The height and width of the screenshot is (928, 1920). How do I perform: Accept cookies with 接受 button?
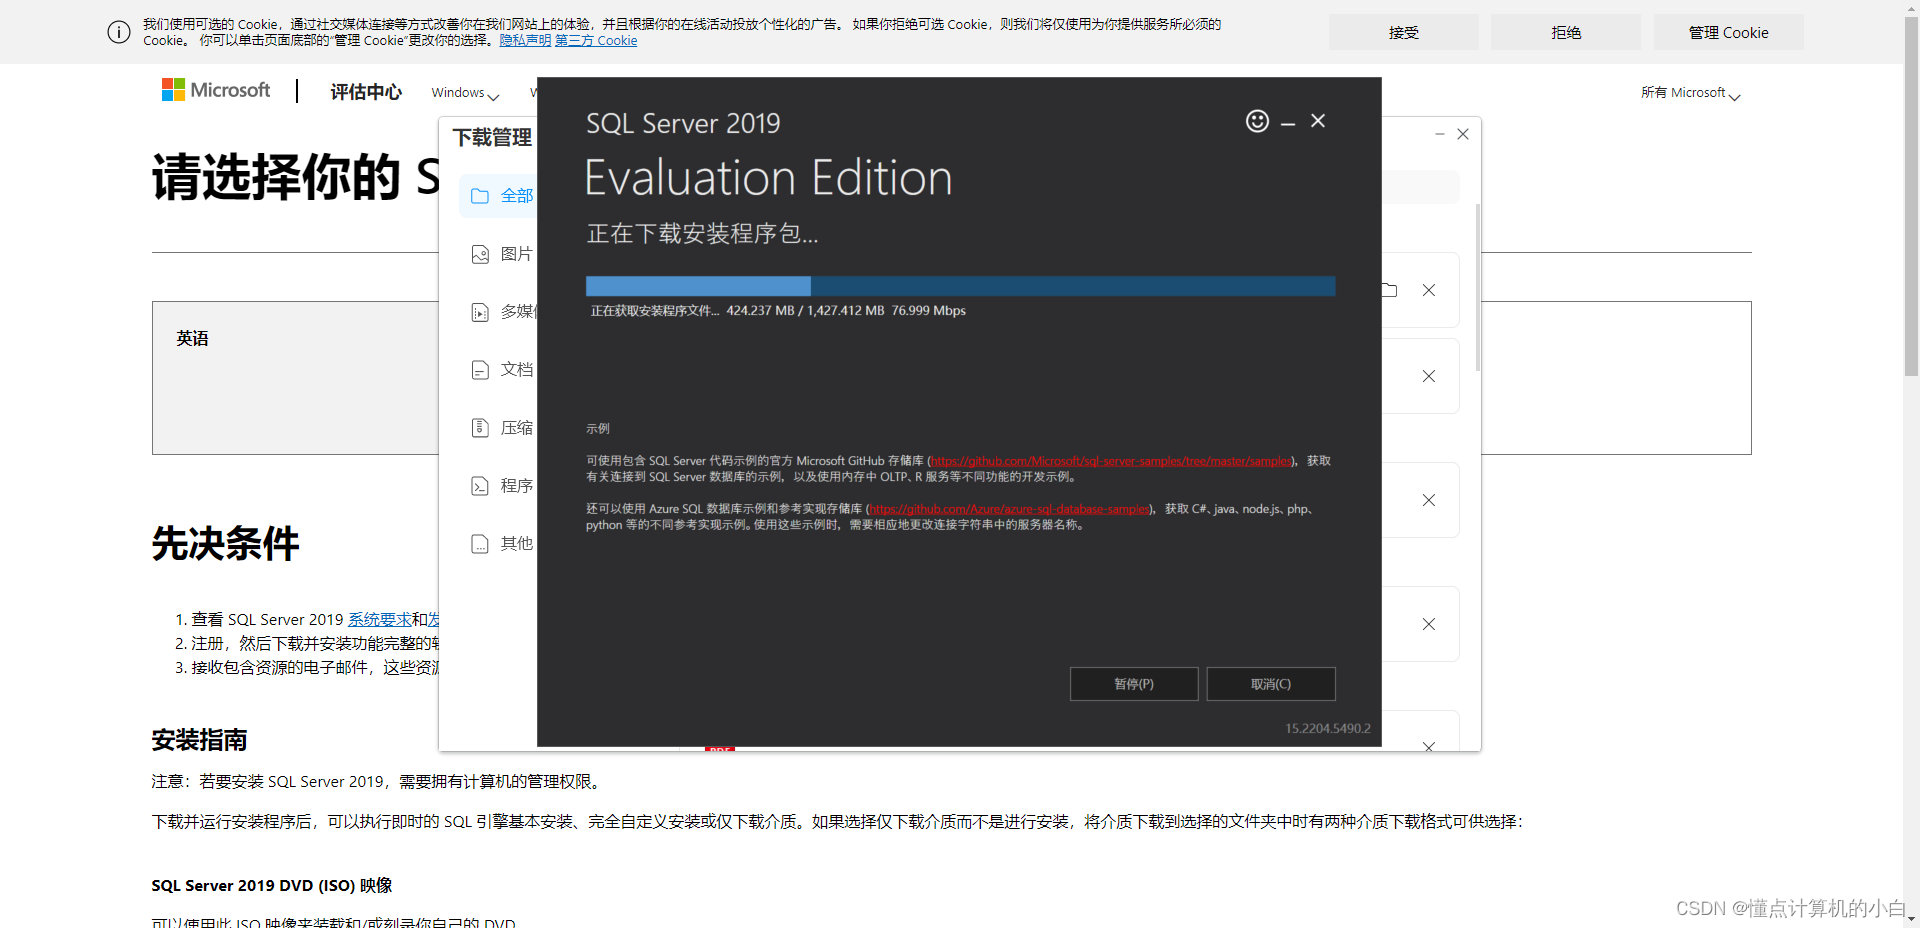[1404, 32]
